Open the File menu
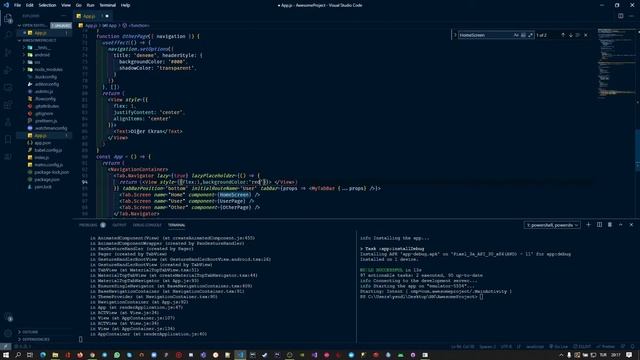Screen dimensions: 640x360 coord(17,5)
